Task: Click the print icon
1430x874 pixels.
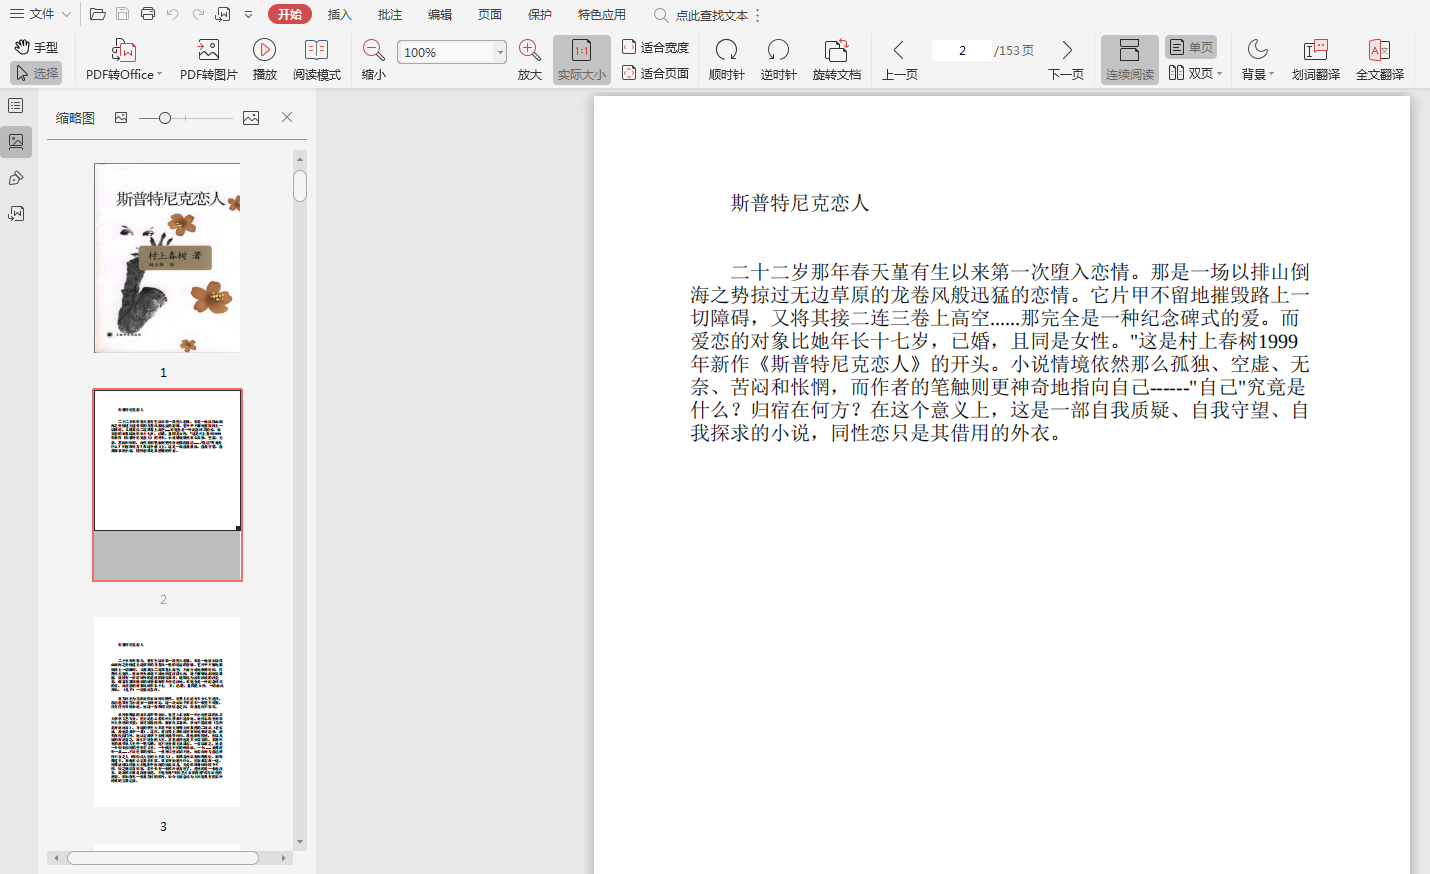Action: [x=148, y=14]
